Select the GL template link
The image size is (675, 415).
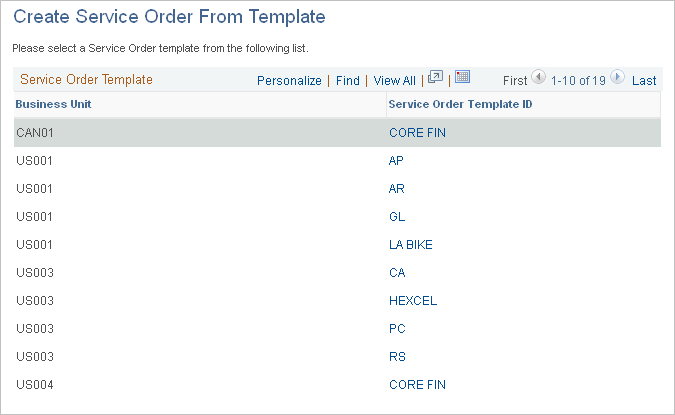coord(397,217)
